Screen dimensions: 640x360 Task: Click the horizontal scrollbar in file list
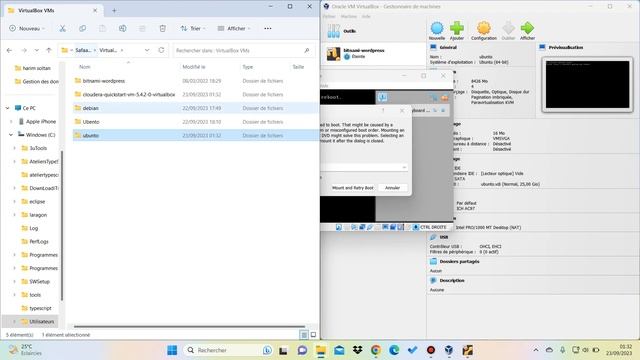[189, 327]
